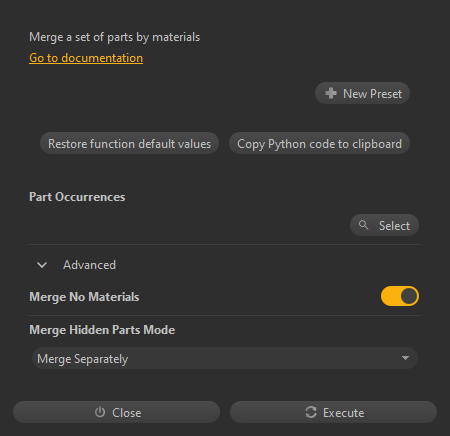Image resolution: width=450 pixels, height=436 pixels.
Task: Click the Part Occurrences heading
Action: pos(77,197)
